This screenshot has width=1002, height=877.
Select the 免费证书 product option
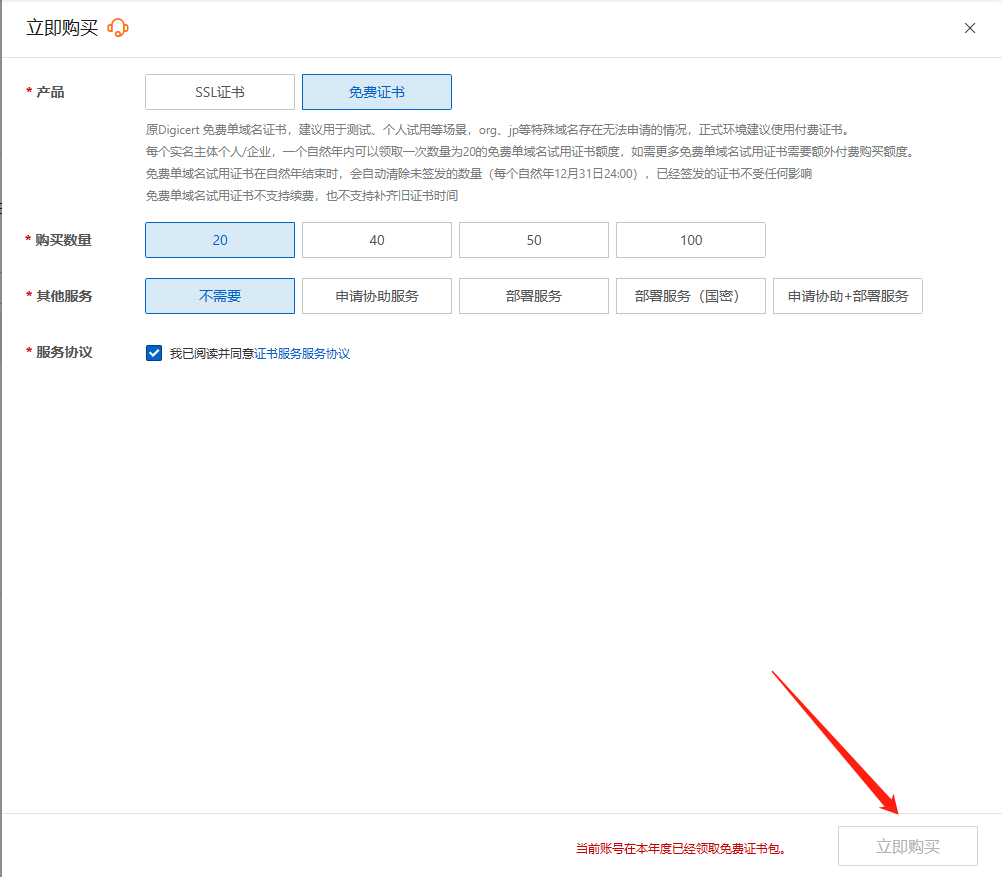click(x=377, y=92)
